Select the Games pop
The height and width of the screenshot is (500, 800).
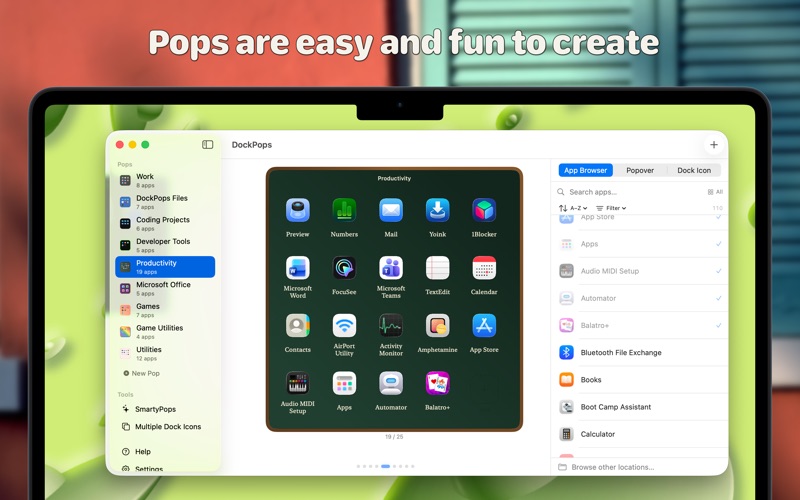pyautogui.click(x=165, y=310)
